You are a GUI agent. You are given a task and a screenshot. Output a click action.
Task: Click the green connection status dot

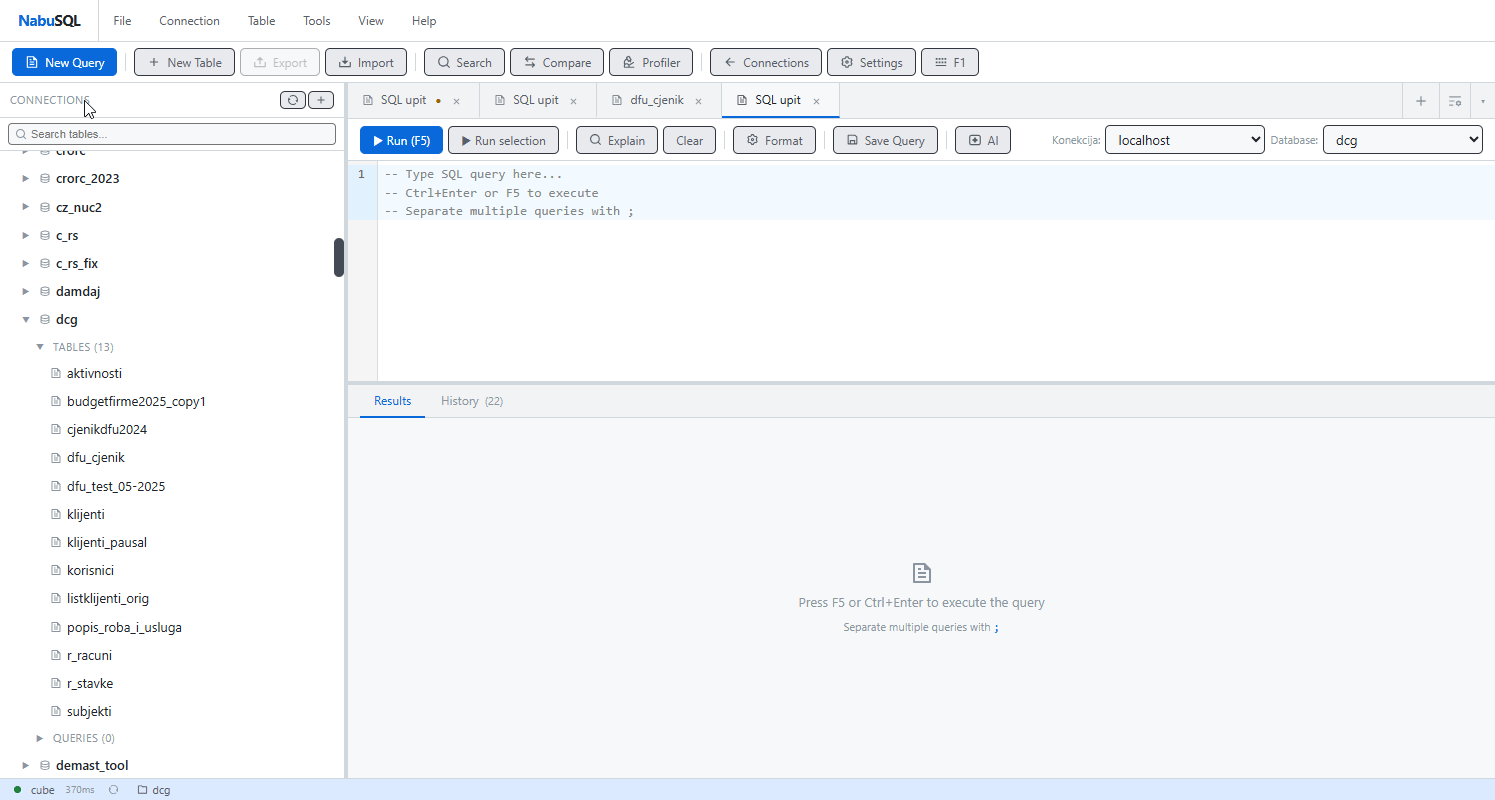pos(17,790)
